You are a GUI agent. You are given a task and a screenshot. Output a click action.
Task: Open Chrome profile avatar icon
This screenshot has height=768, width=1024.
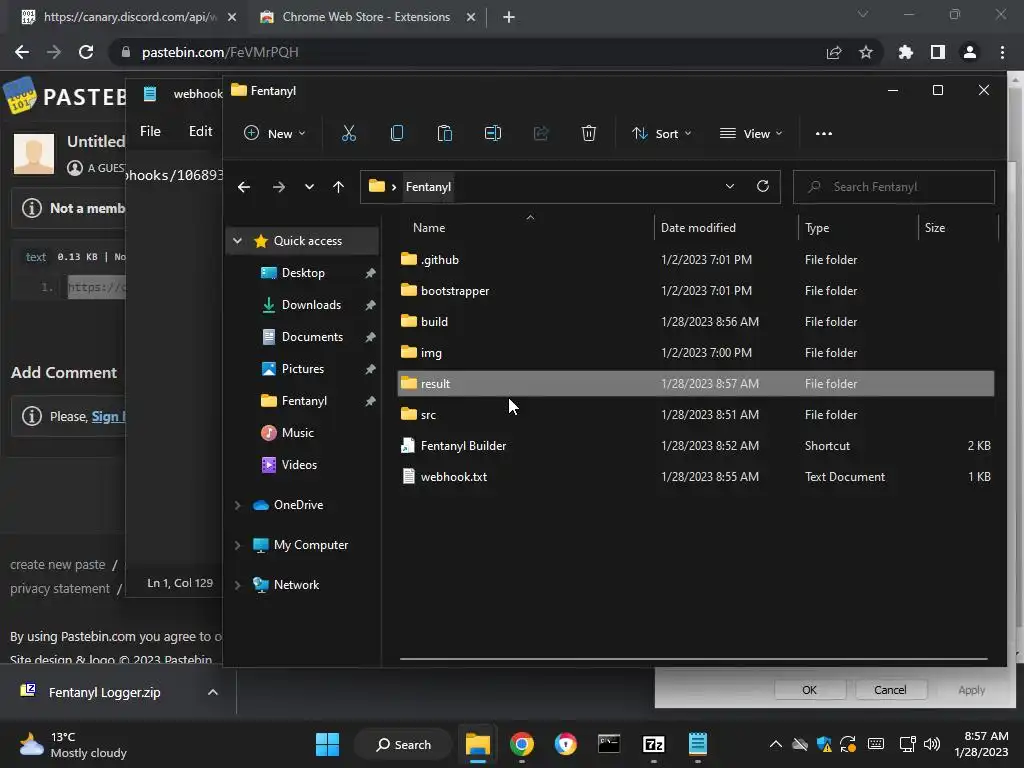[x=970, y=52]
